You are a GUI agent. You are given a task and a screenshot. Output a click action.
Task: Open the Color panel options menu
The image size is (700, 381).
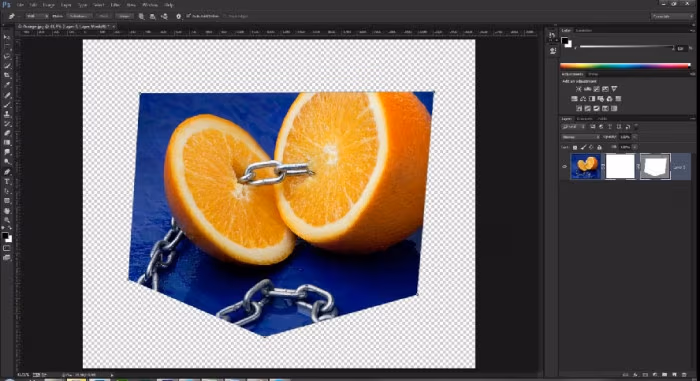692,30
